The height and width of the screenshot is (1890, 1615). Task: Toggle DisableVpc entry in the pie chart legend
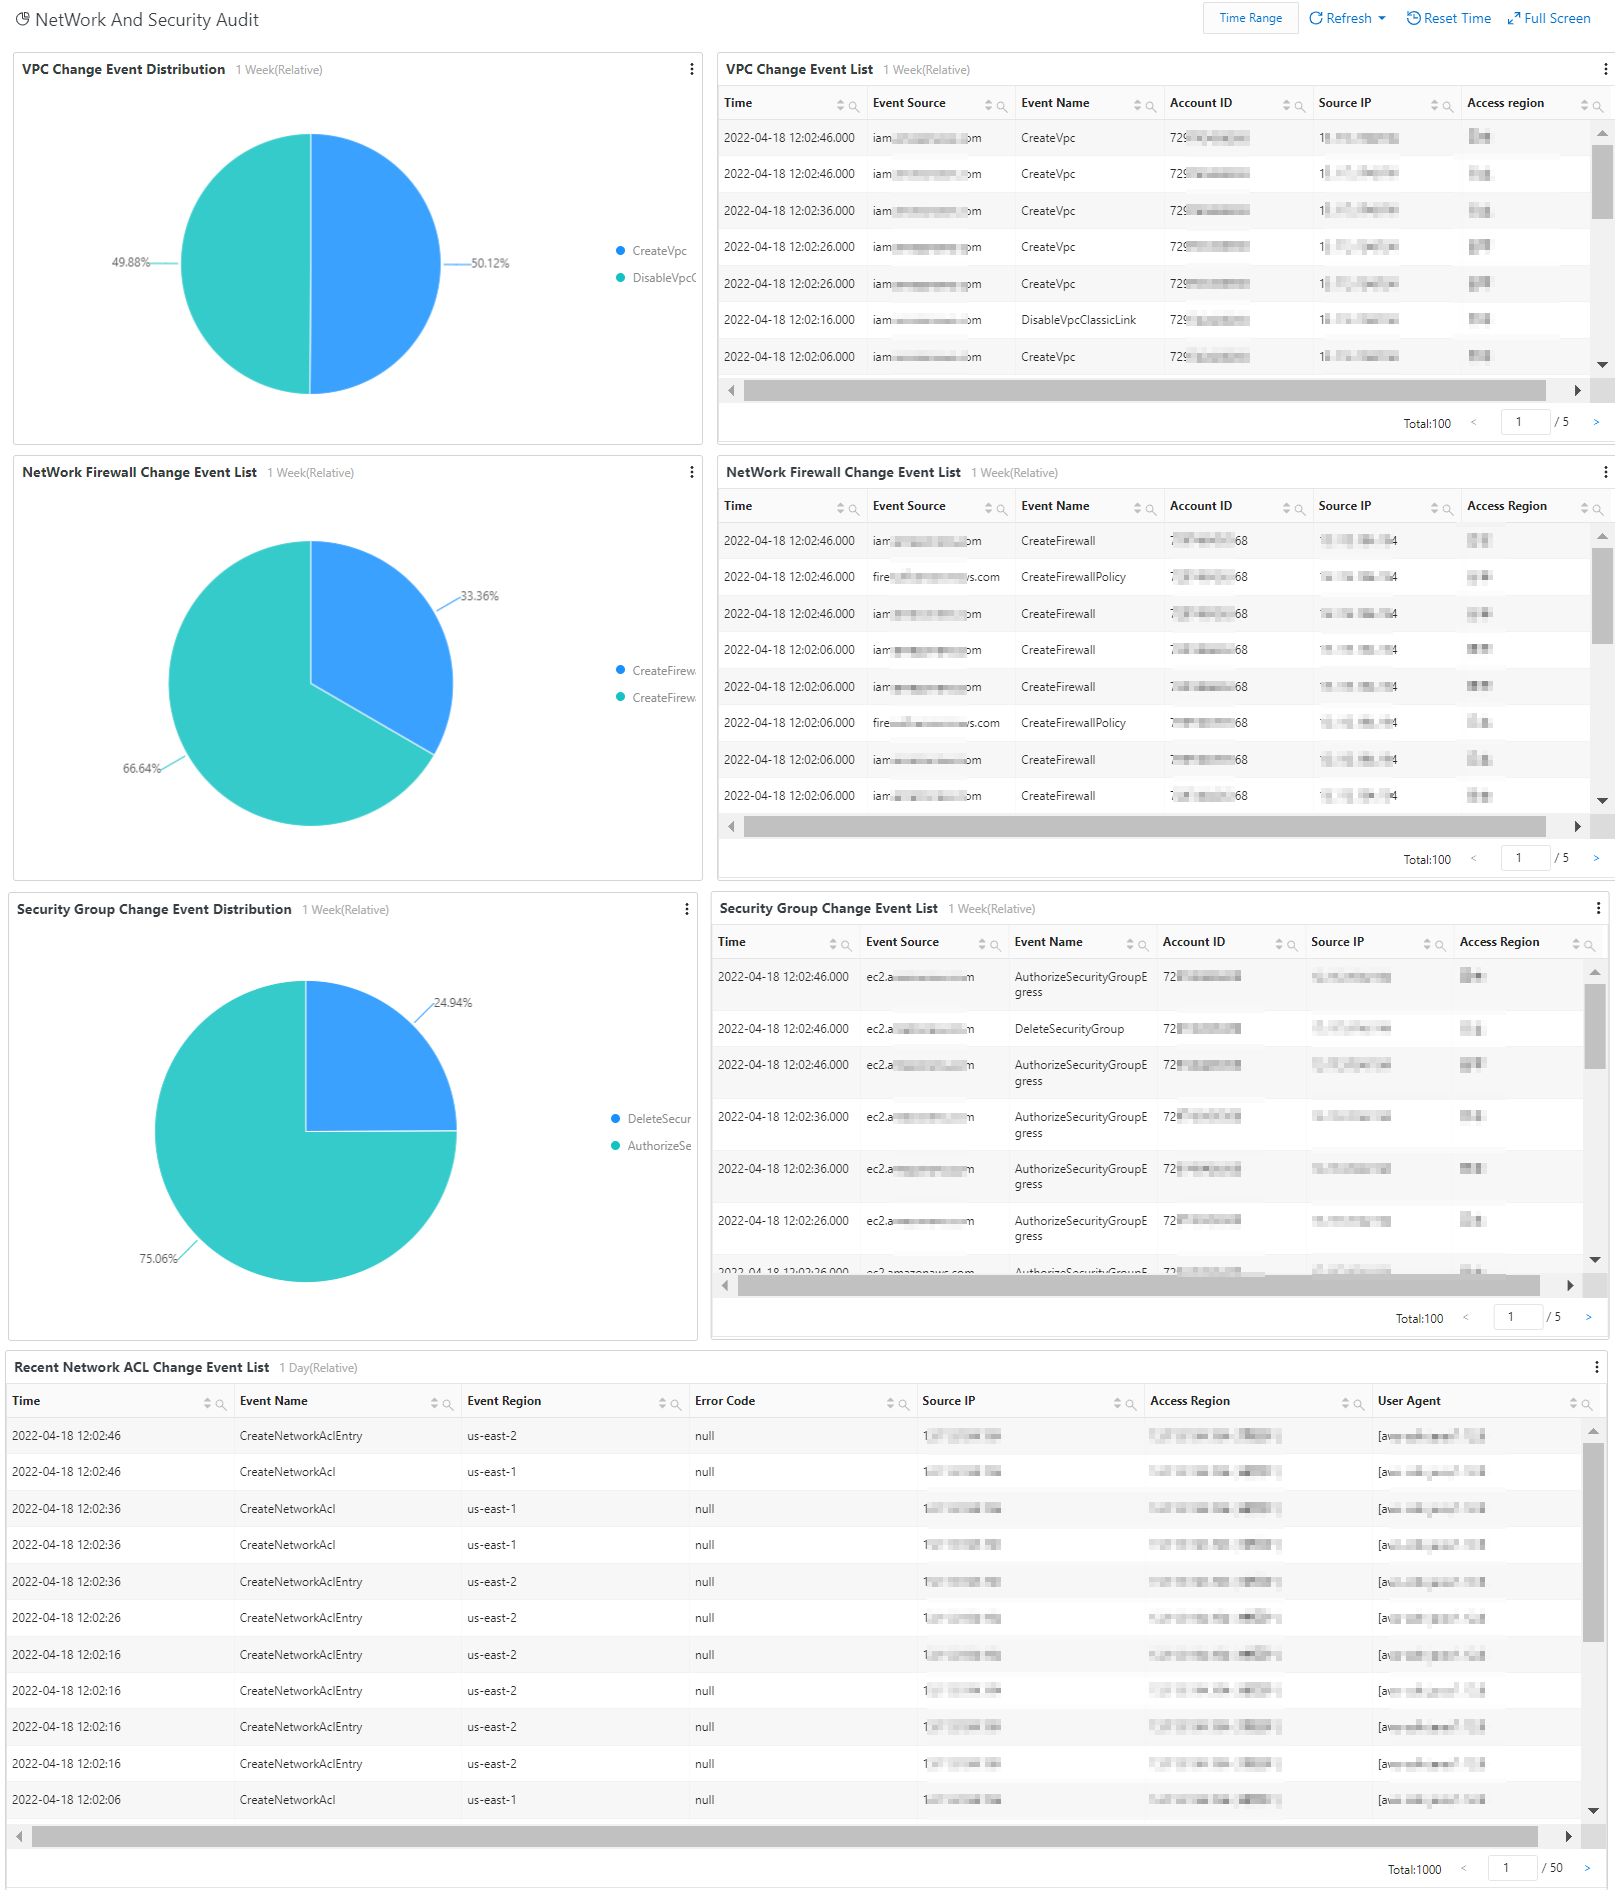[x=657, y=278]
